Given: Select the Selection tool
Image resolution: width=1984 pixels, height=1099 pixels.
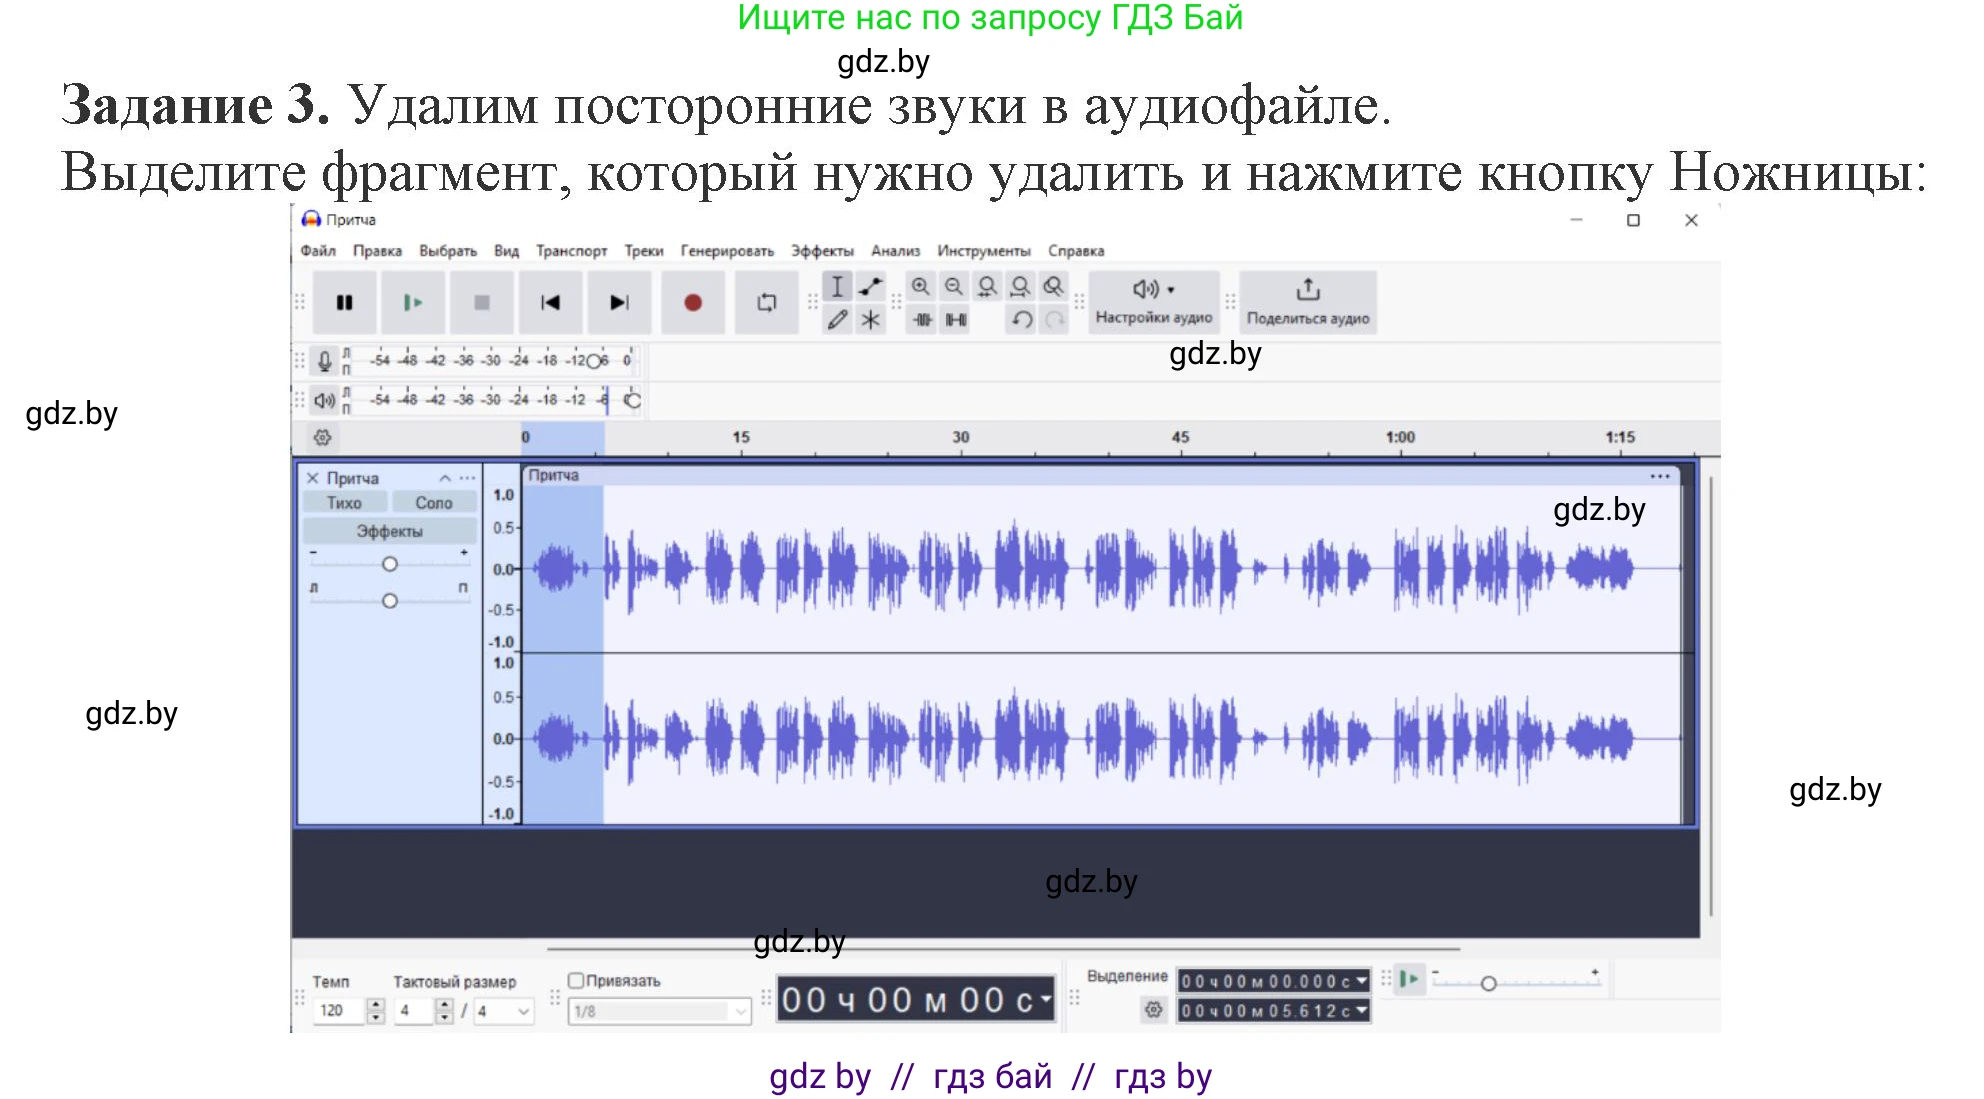Looking at the screenshot, I should click(x=837, y=287).
